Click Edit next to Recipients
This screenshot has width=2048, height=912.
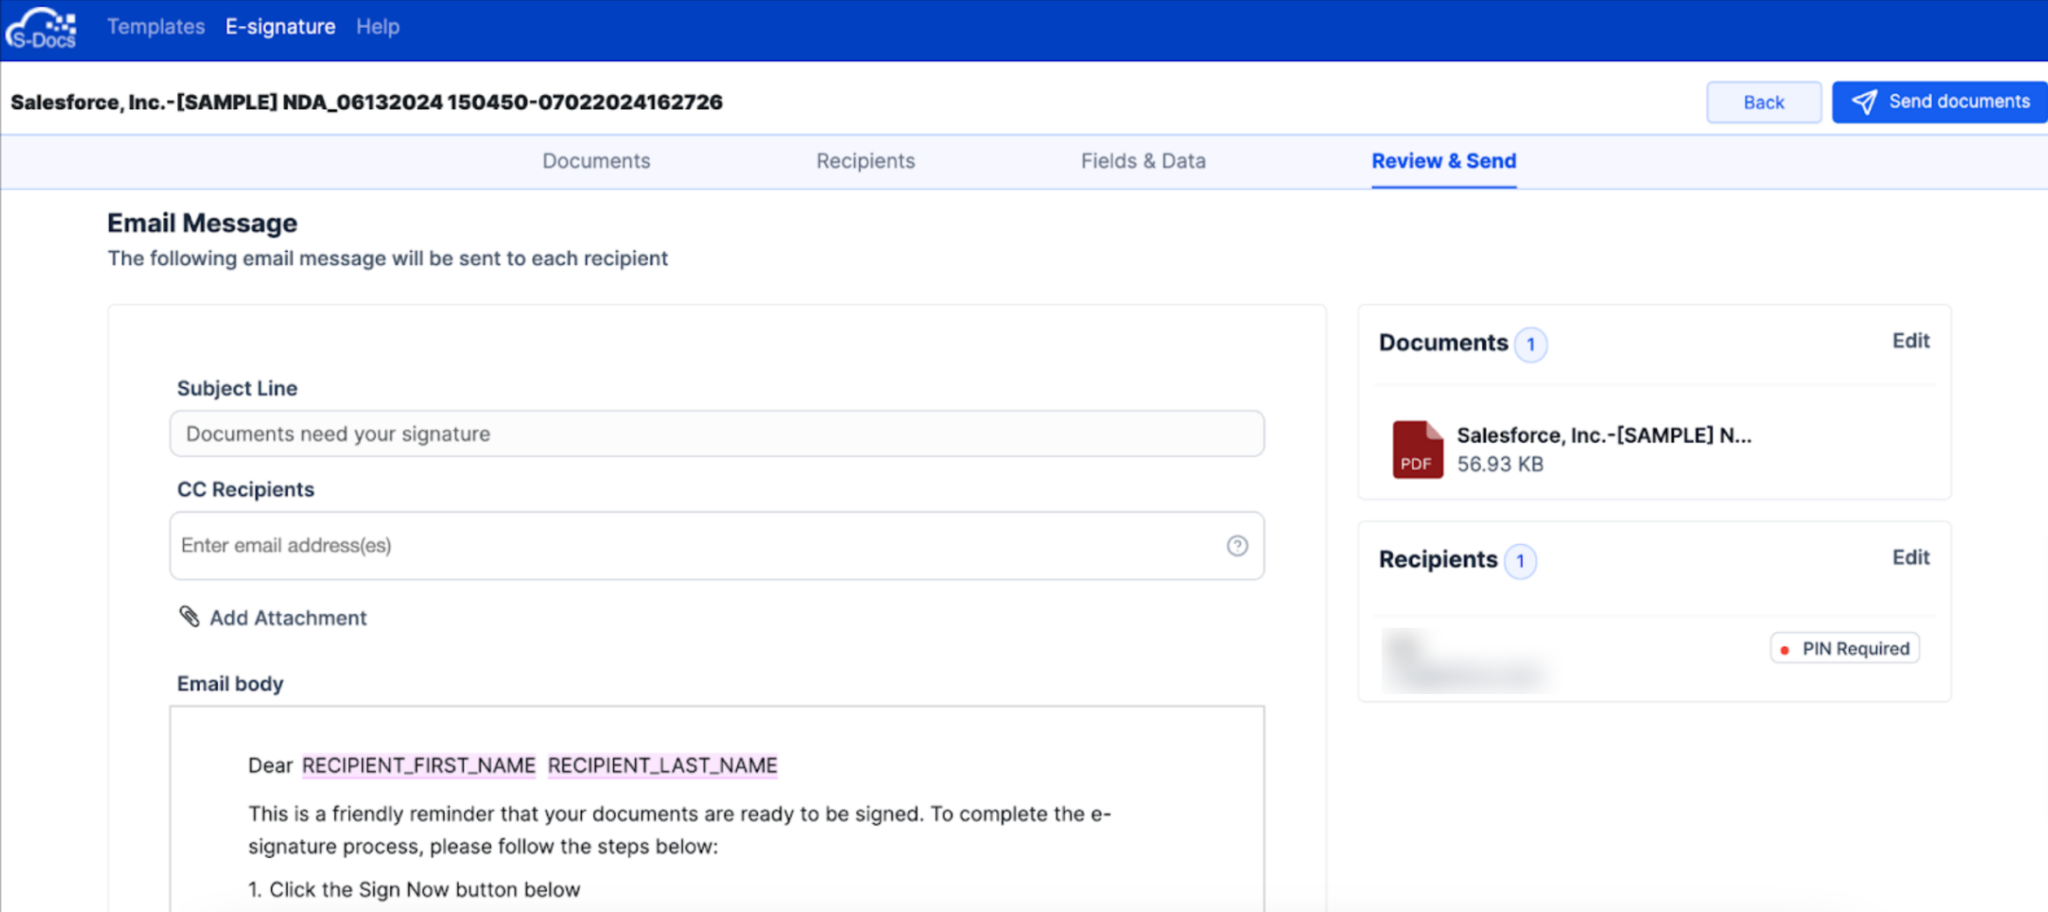(x=1910, y=557)
